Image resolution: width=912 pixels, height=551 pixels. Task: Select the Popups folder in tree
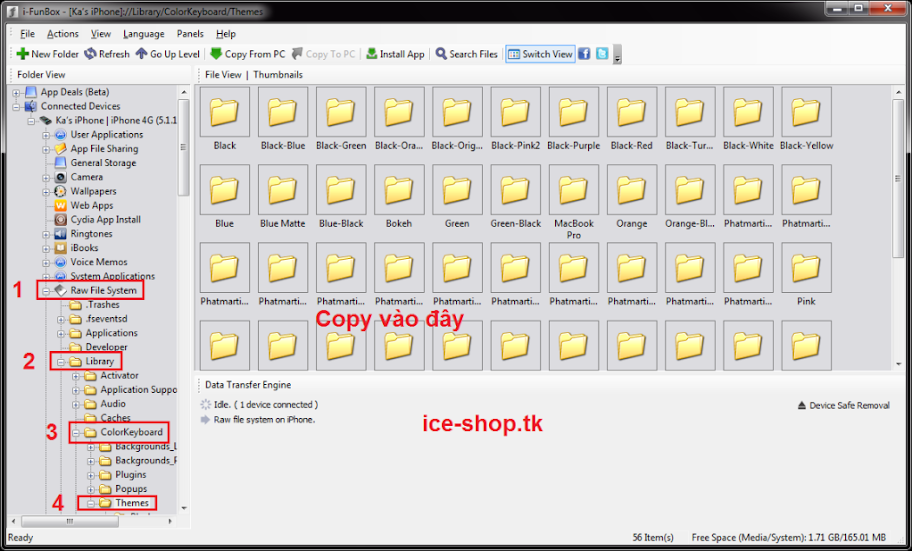click(x=131, y=489)
